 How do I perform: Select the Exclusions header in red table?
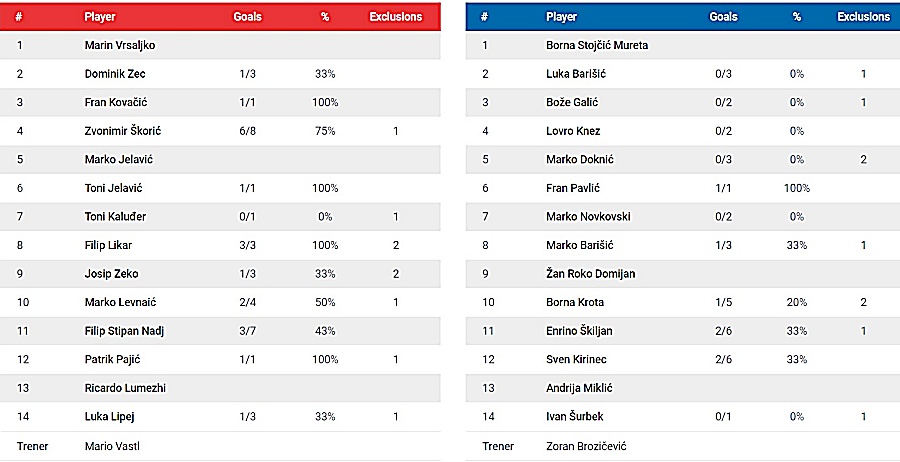pos(396,17)
